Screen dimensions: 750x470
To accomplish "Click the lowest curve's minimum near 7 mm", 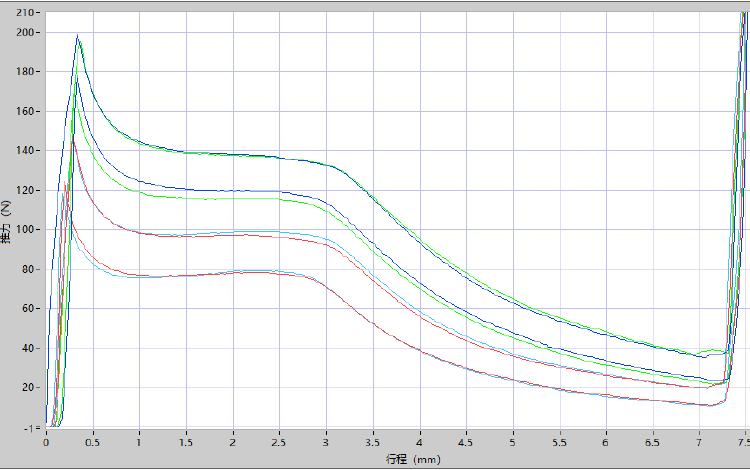I will [708, 405].
